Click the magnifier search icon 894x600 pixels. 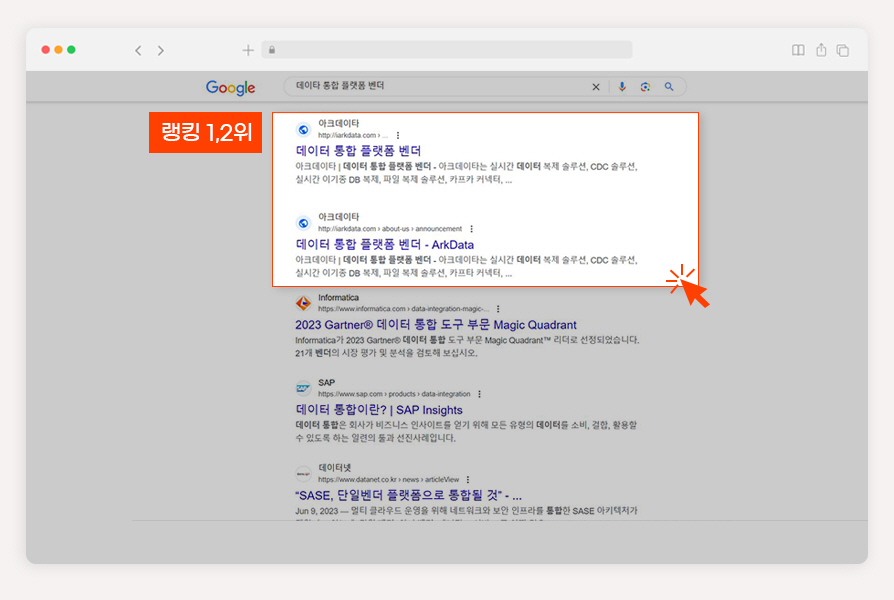(669, 87)
